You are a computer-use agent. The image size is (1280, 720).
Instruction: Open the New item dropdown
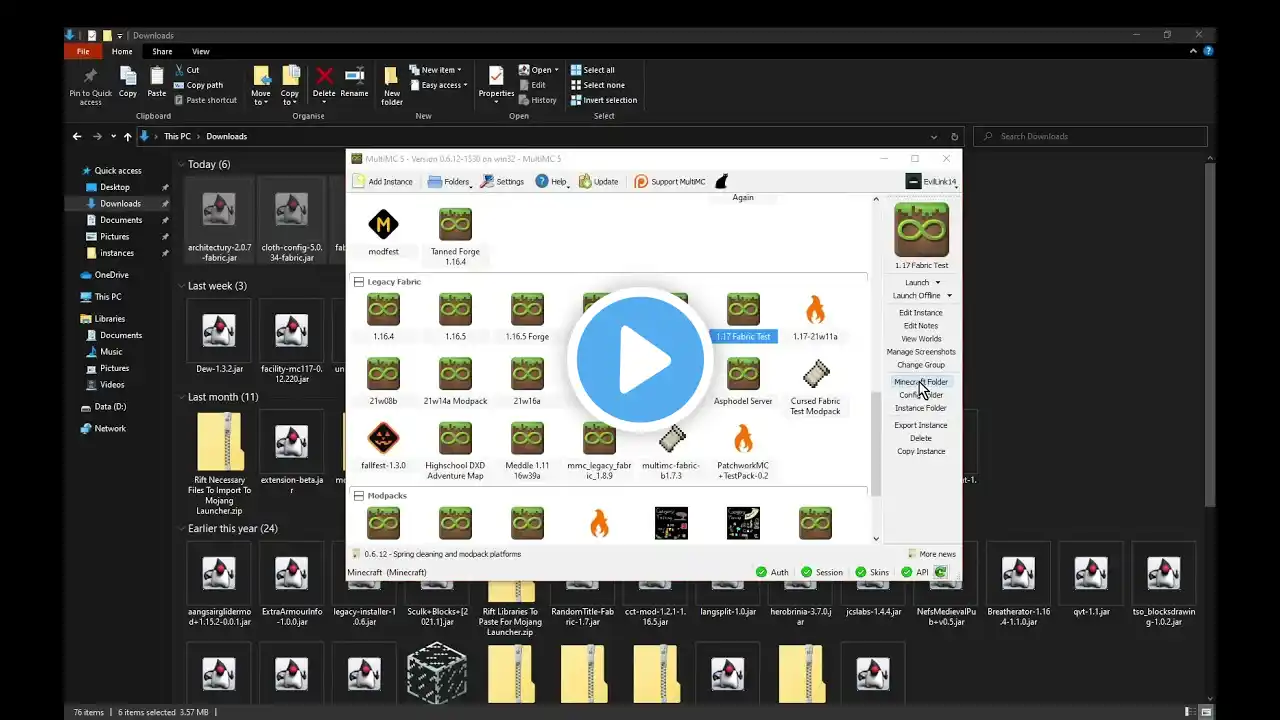436,70
